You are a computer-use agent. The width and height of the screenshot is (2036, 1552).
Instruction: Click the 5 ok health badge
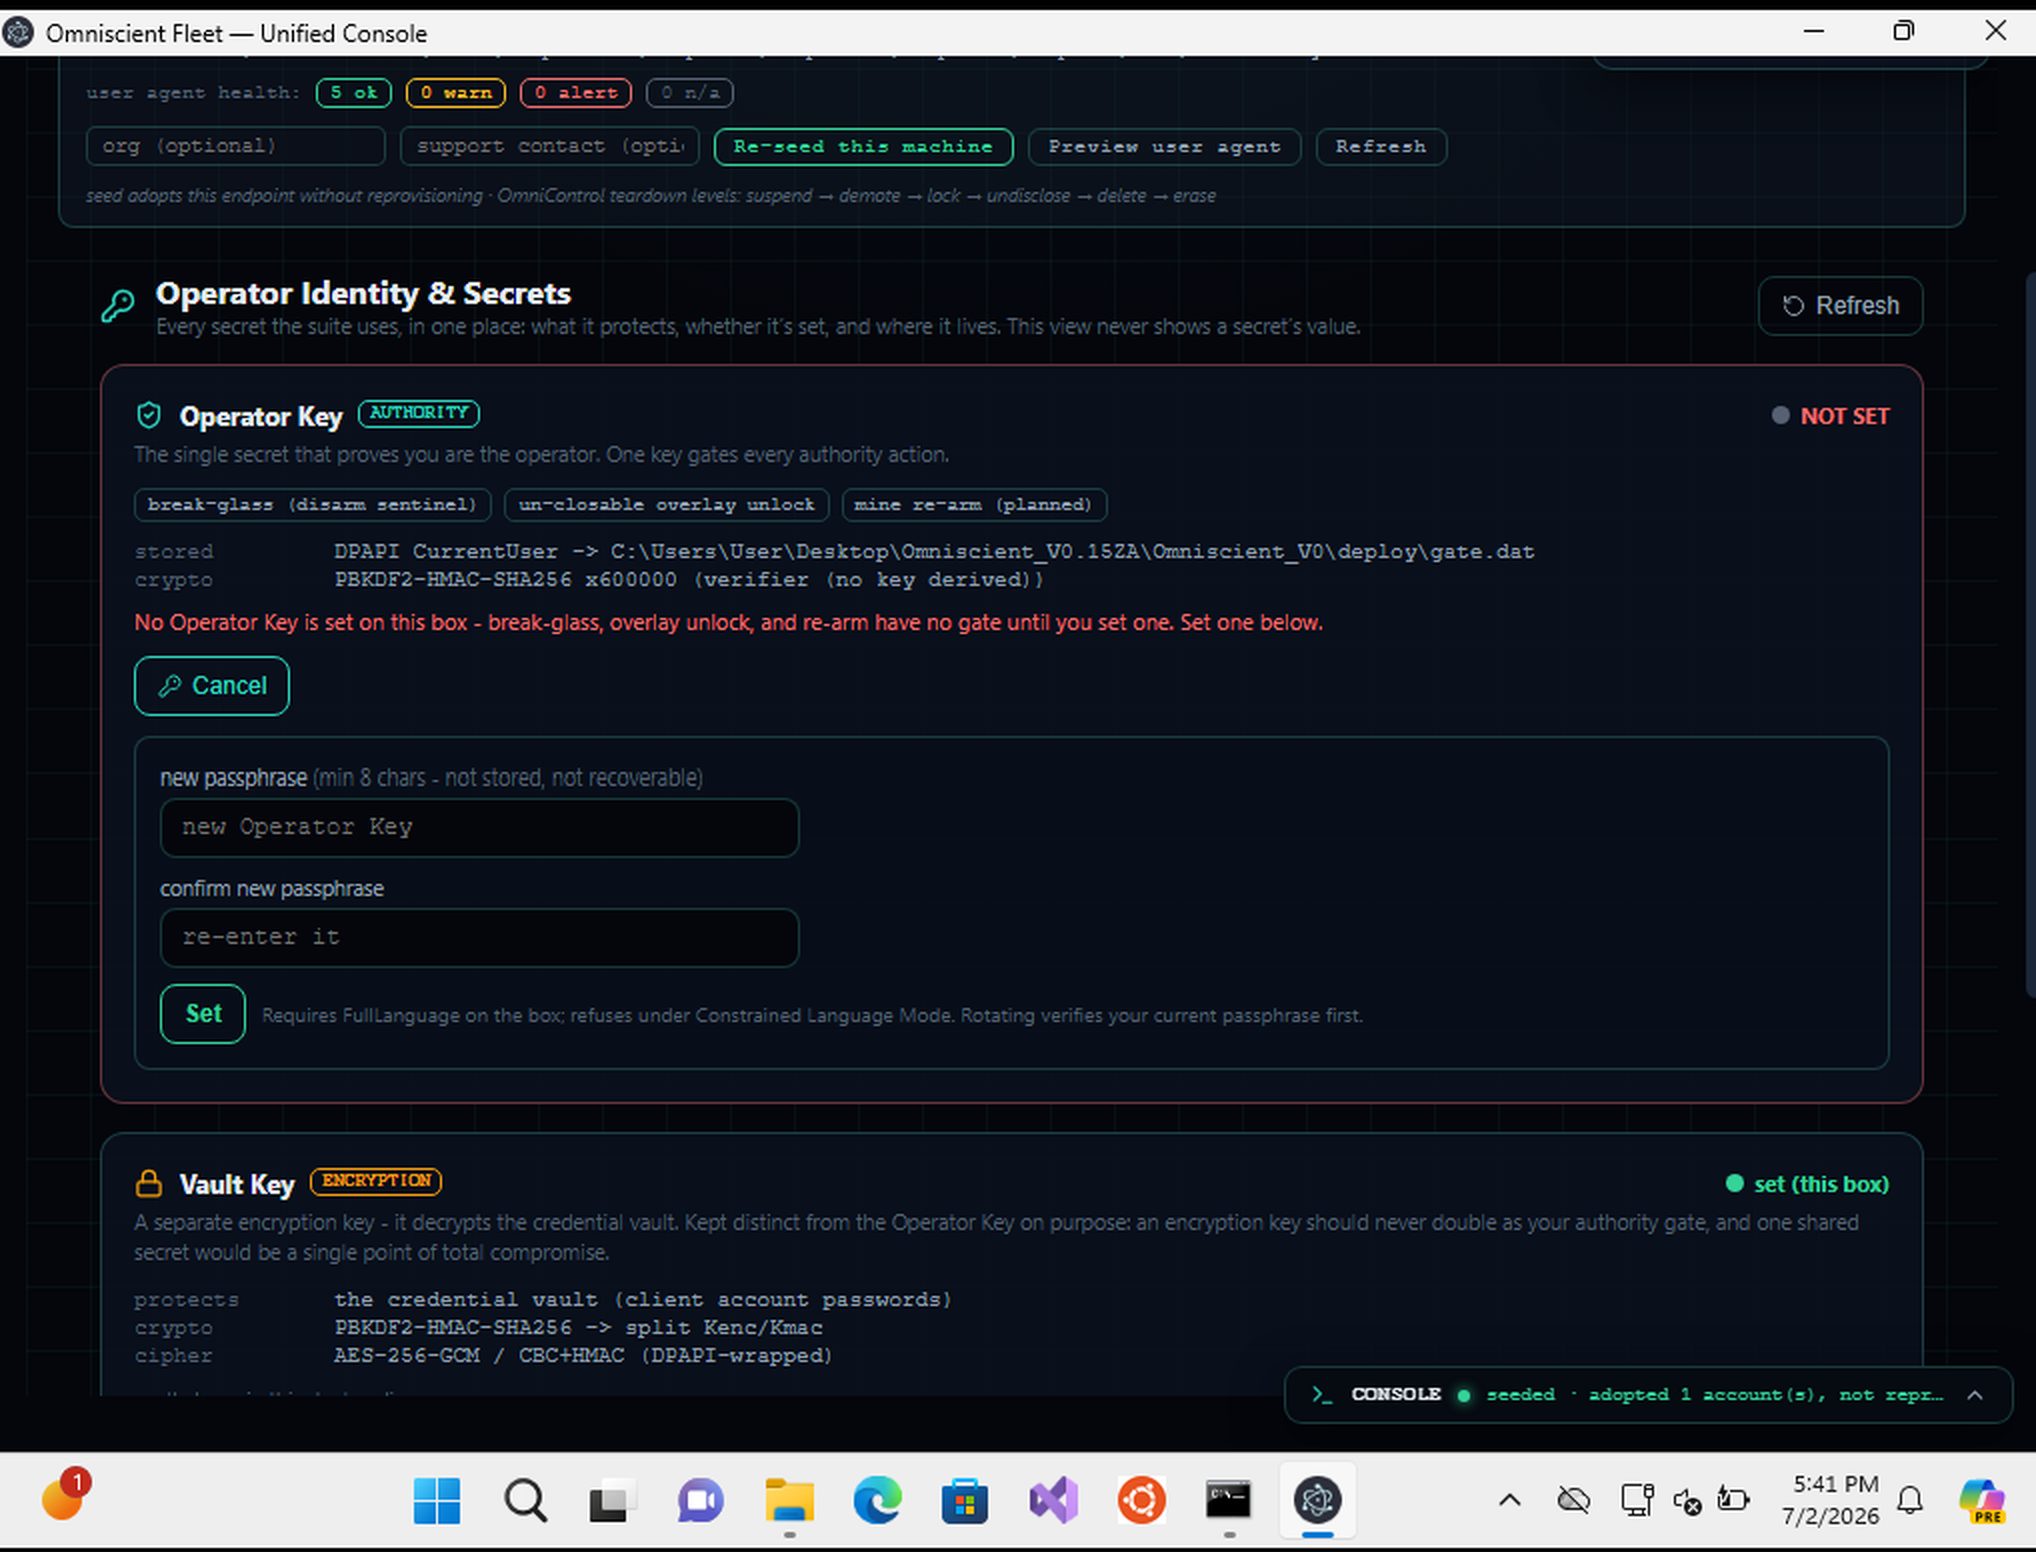click(353, 93)
